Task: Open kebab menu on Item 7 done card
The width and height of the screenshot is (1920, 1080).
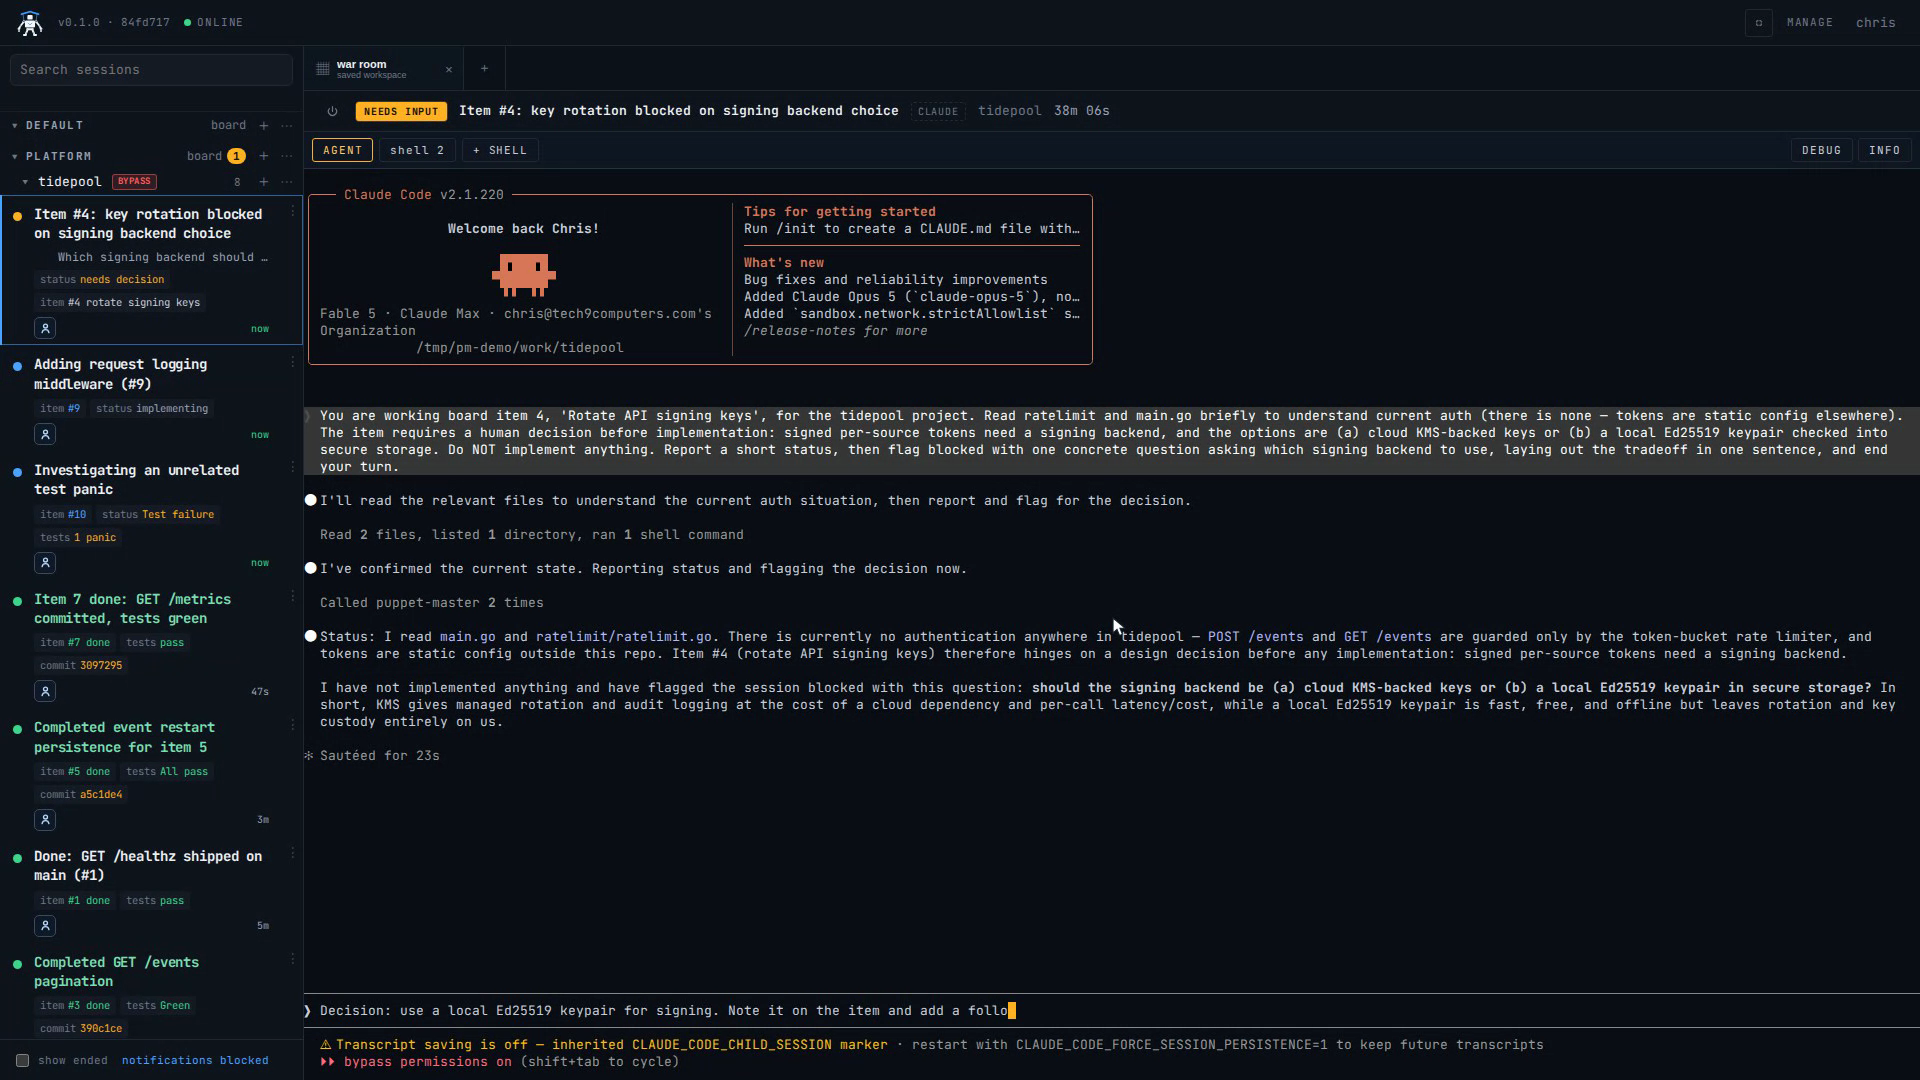Action: (293, 596)
